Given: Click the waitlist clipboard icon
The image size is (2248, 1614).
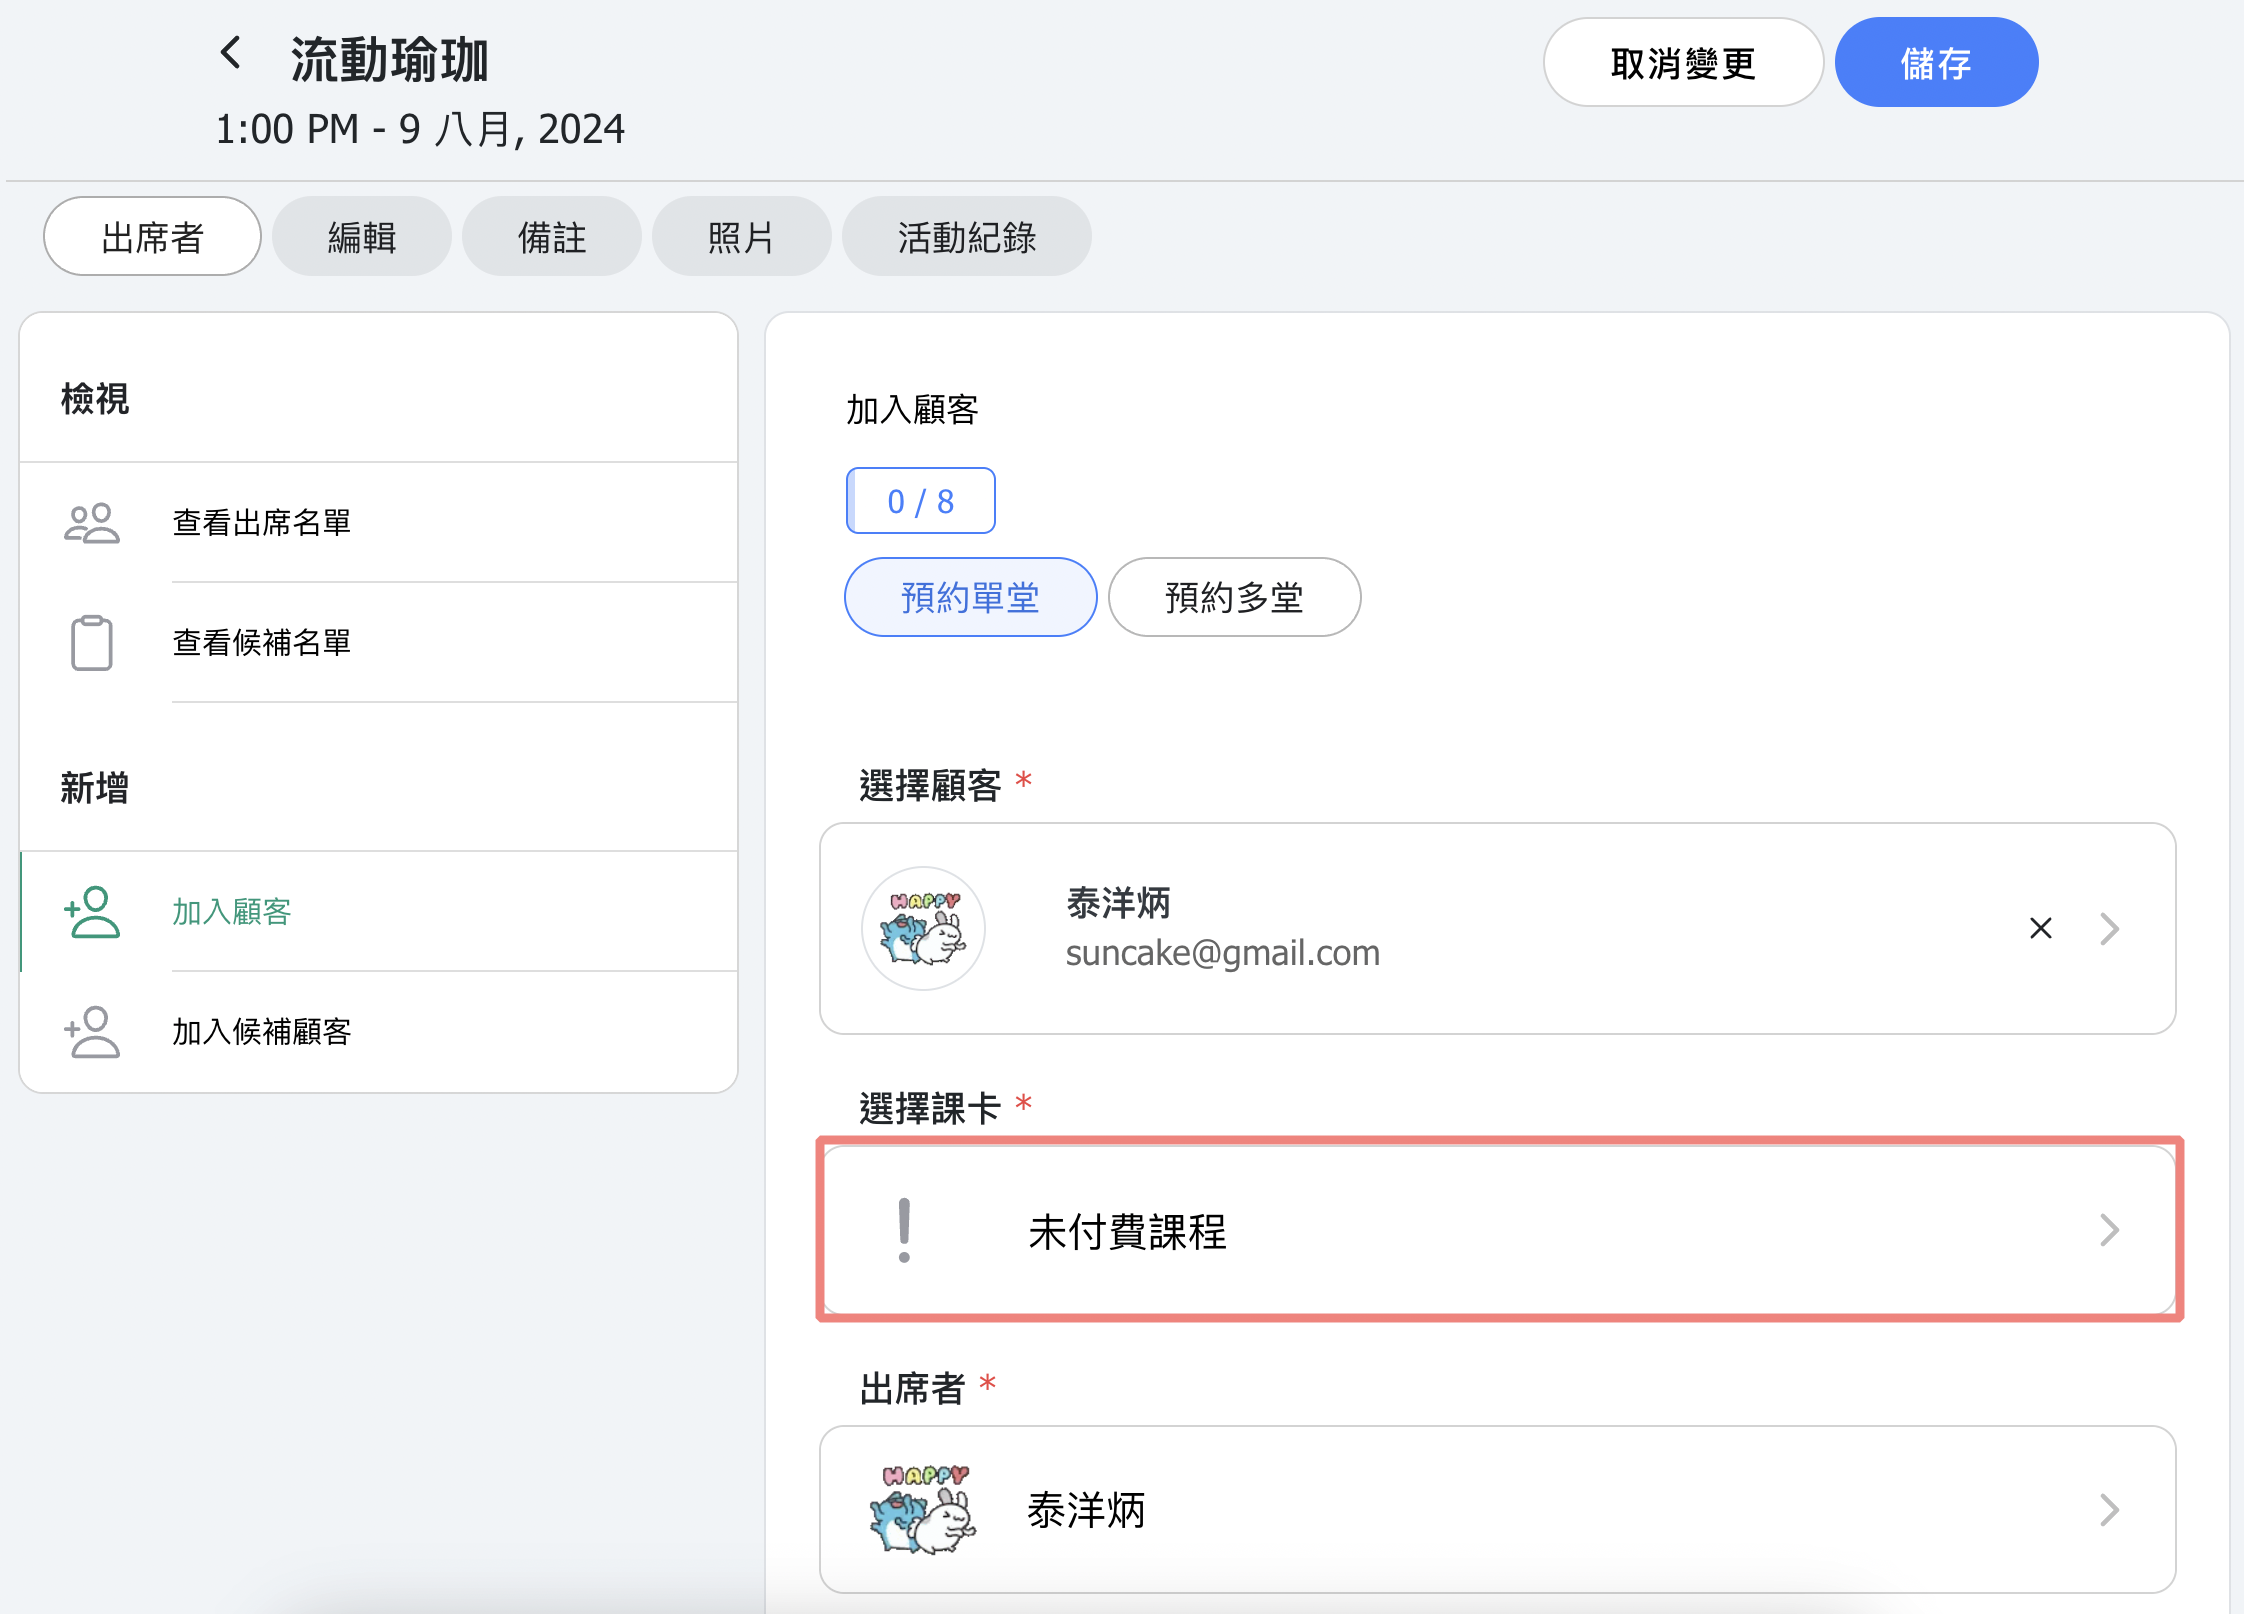Looking at the screenshot, I should [x=91, y=643].
